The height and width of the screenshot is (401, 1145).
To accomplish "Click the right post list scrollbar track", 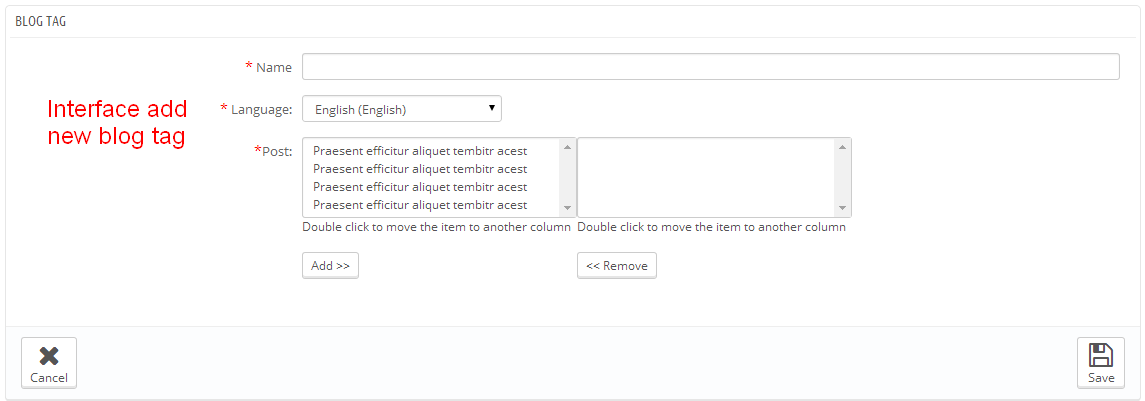I will (843, 178).
